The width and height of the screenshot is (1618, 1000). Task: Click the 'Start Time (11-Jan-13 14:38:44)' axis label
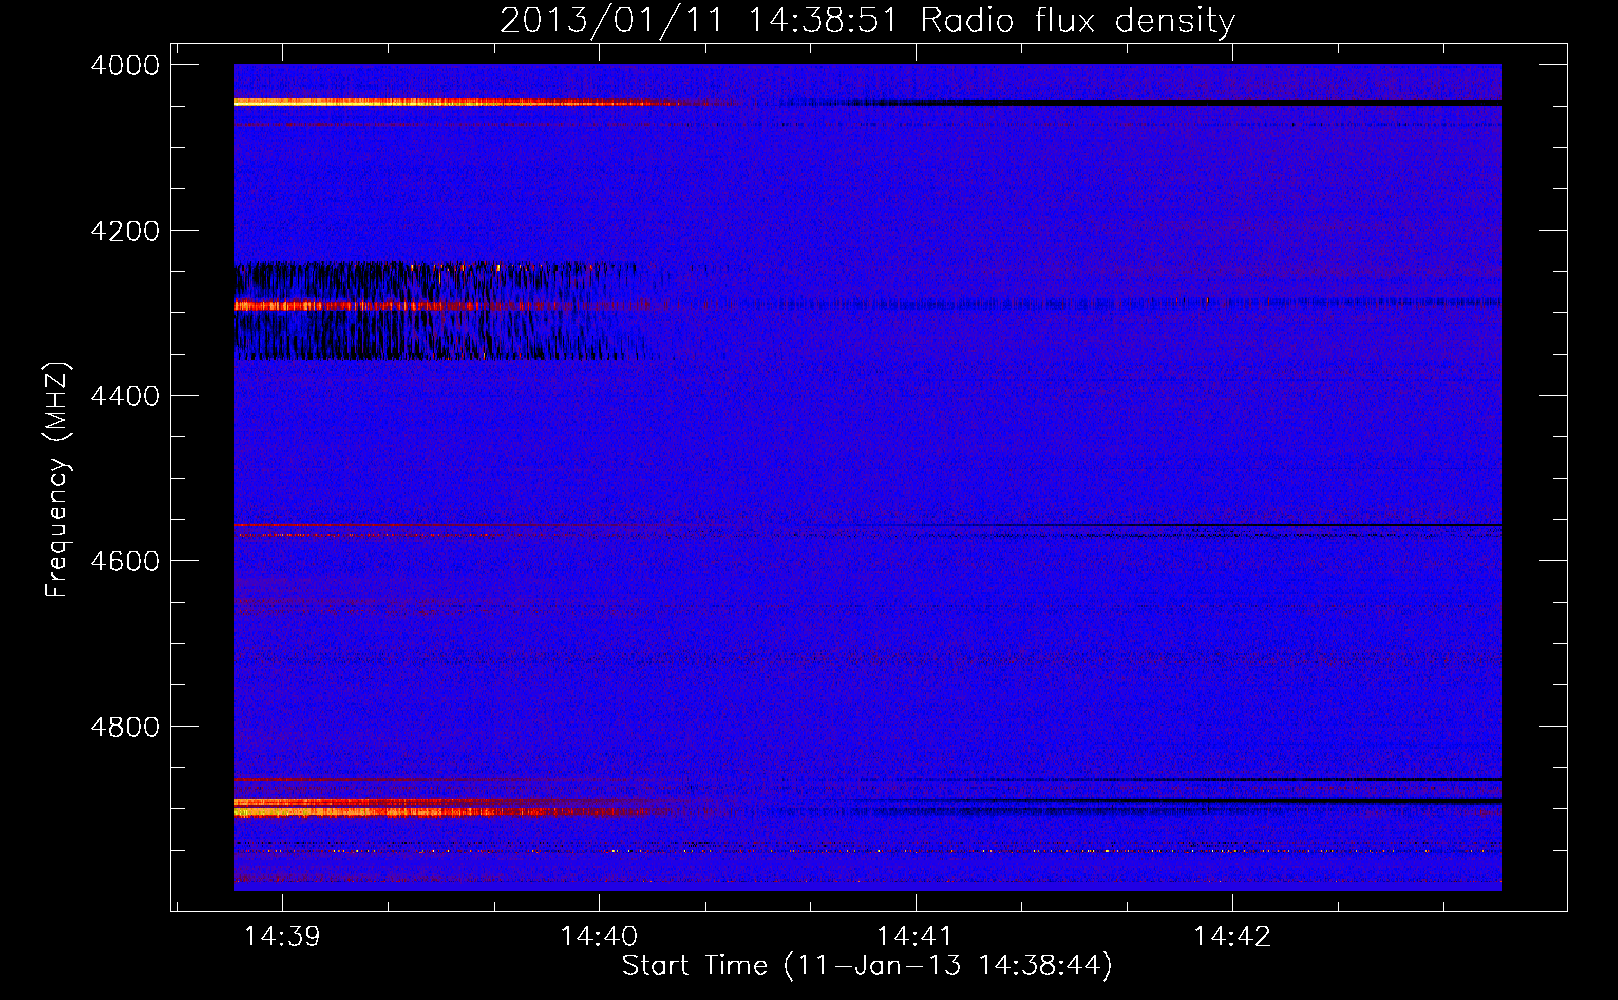pos(867,966)
